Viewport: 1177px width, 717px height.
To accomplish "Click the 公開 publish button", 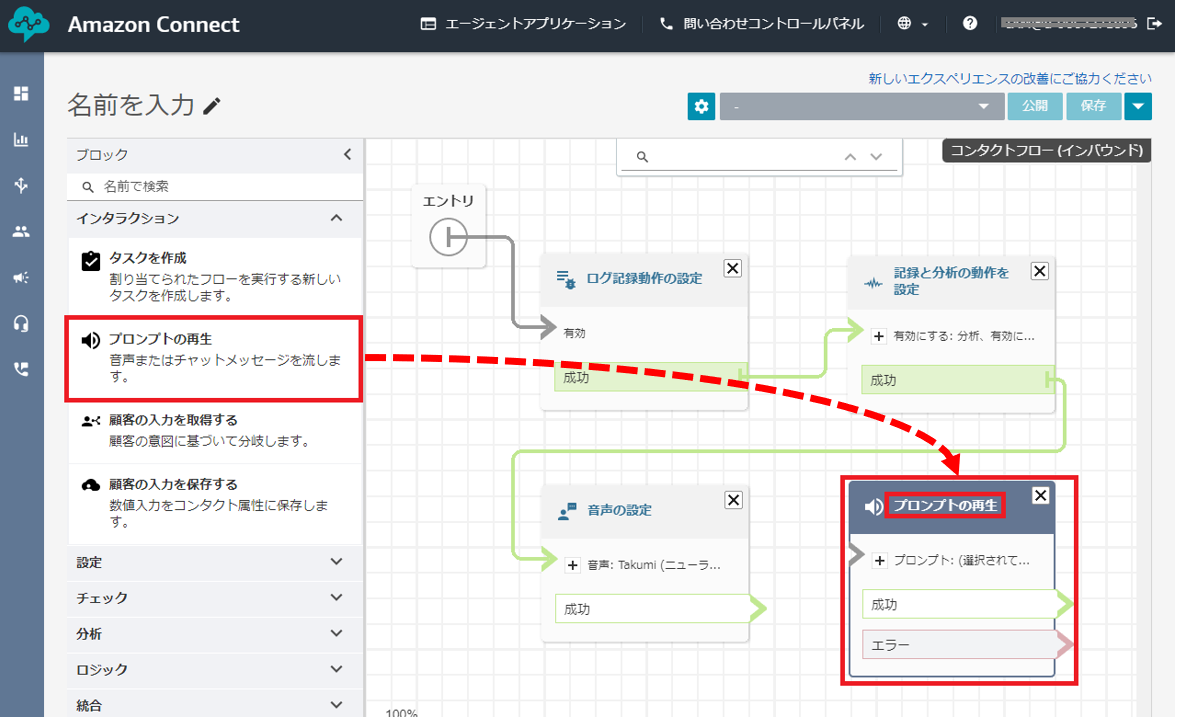I will click(1035, 107).
